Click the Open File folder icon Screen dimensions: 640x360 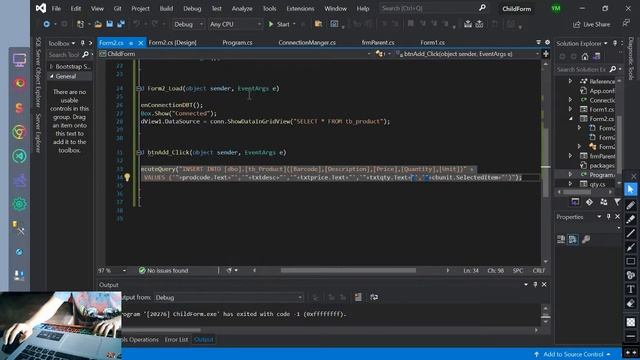[x=98, y=24]
